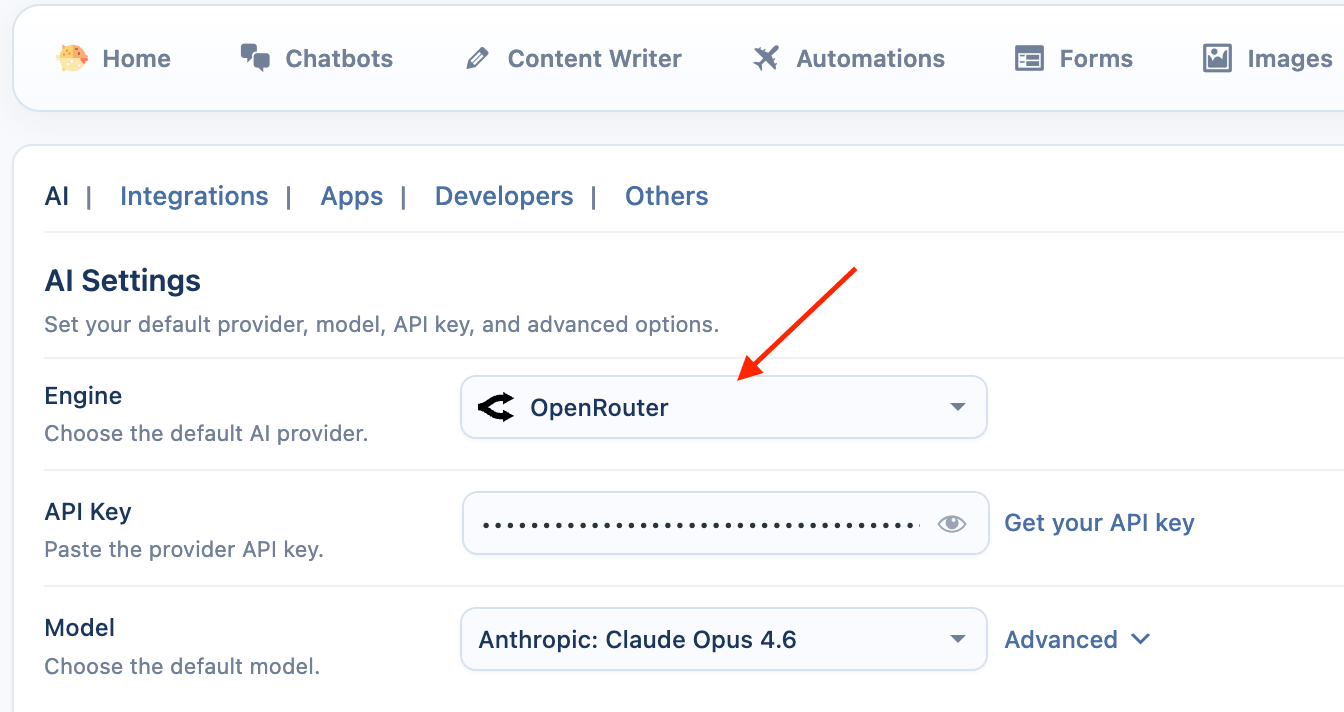1344x712 pixels.
Task: Click the Automations airplane icon
Action: pos(766,59)
